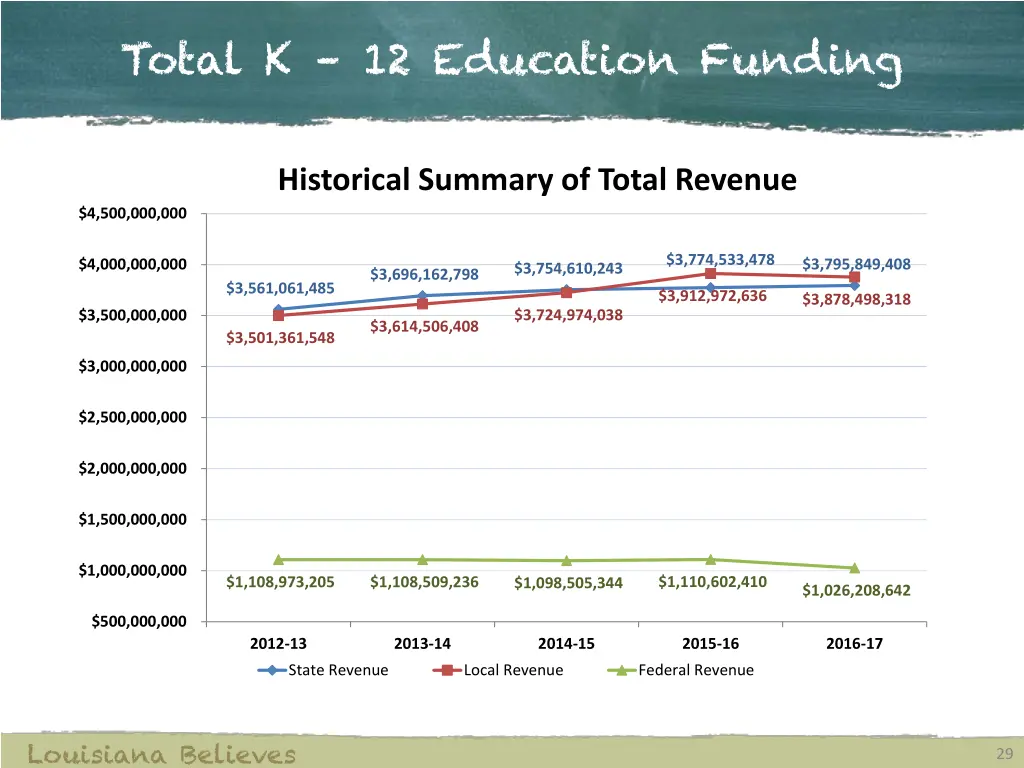Click the 2014-15 axis label
The image size is (1024, 768).
pos(566,643)
